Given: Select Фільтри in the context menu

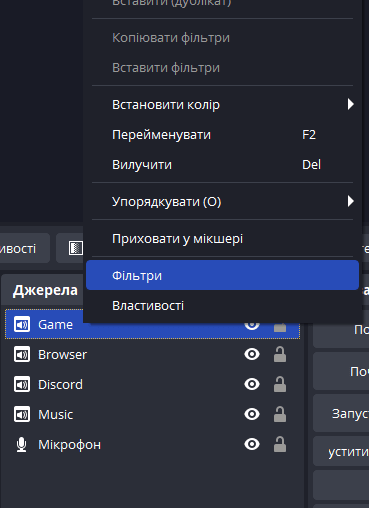Looking at the screenshot, I should (x=222, y=275).
